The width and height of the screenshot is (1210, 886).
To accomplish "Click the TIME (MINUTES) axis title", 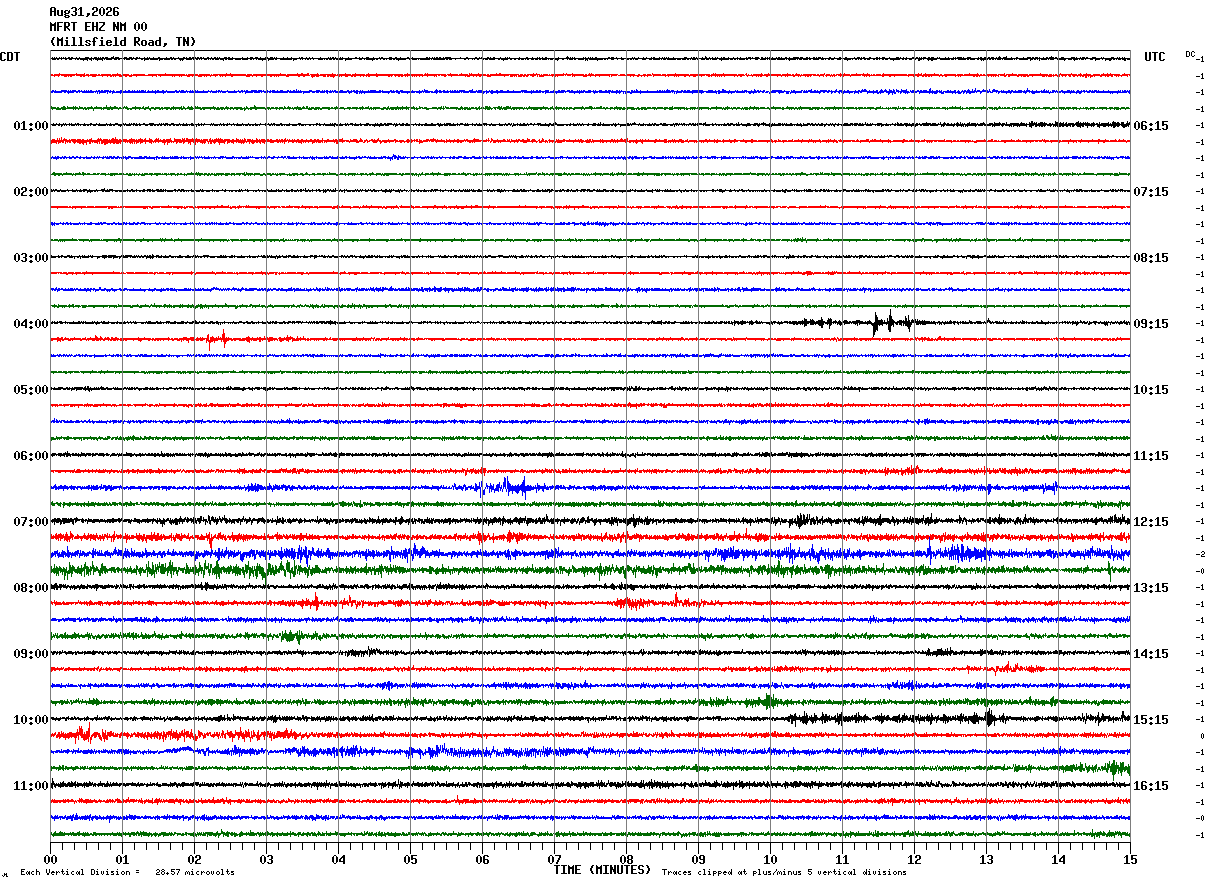I will click(602, 870).
